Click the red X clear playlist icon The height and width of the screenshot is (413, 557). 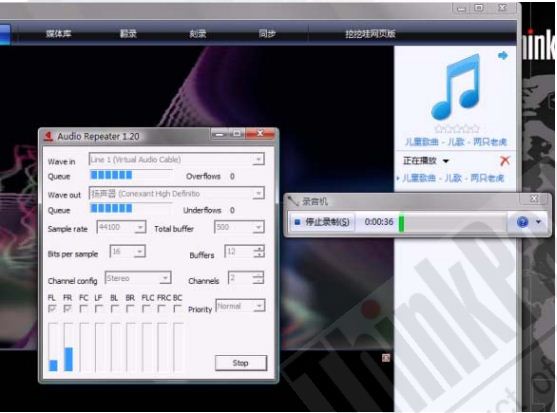(504, 161)
